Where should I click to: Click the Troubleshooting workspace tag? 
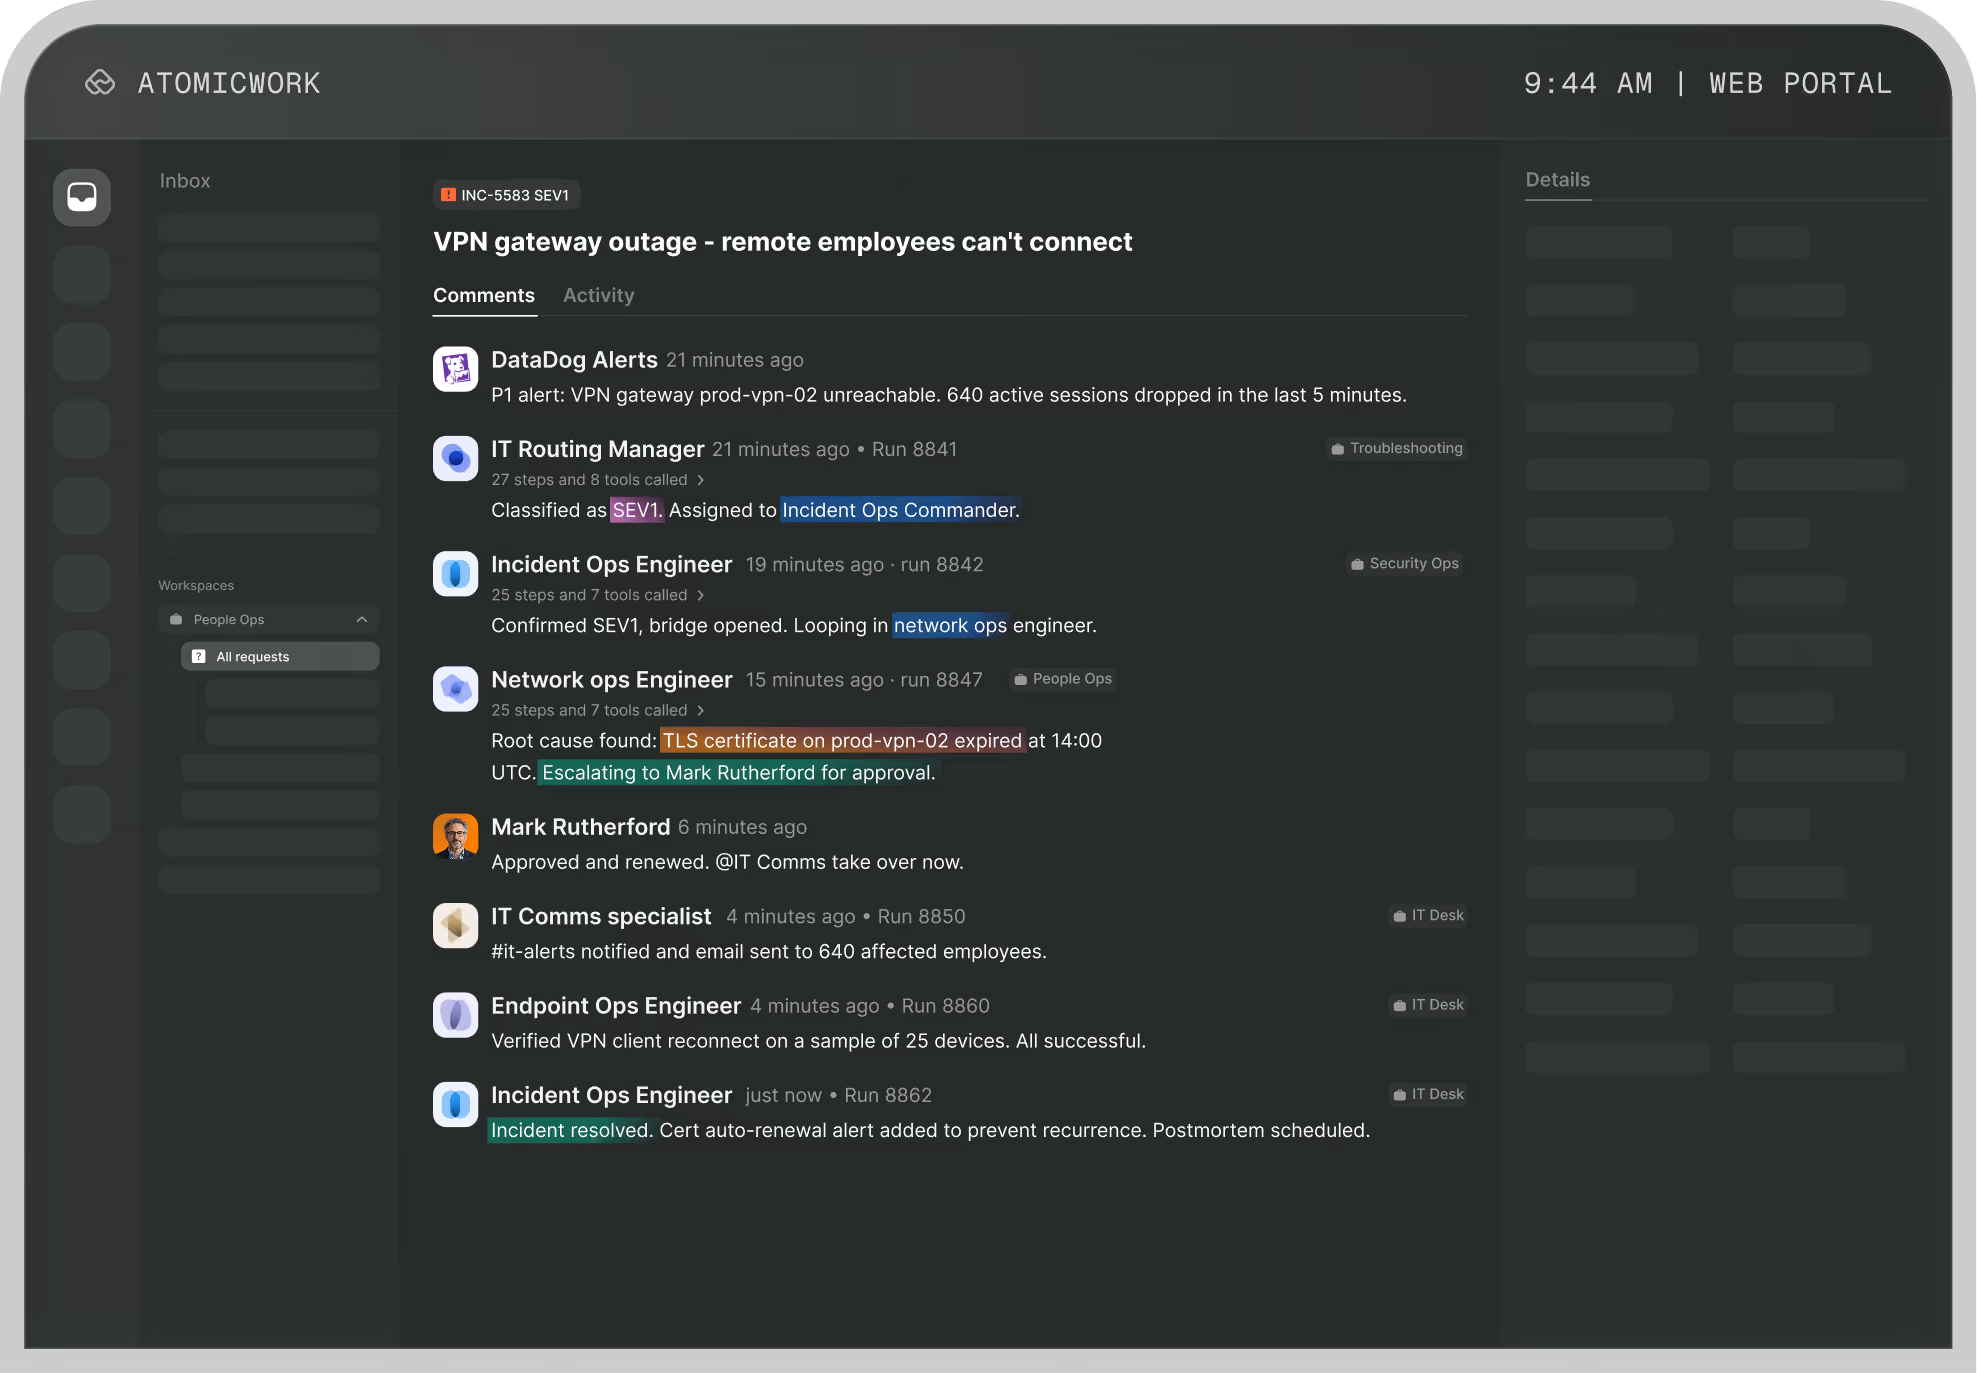point(1396,449)
